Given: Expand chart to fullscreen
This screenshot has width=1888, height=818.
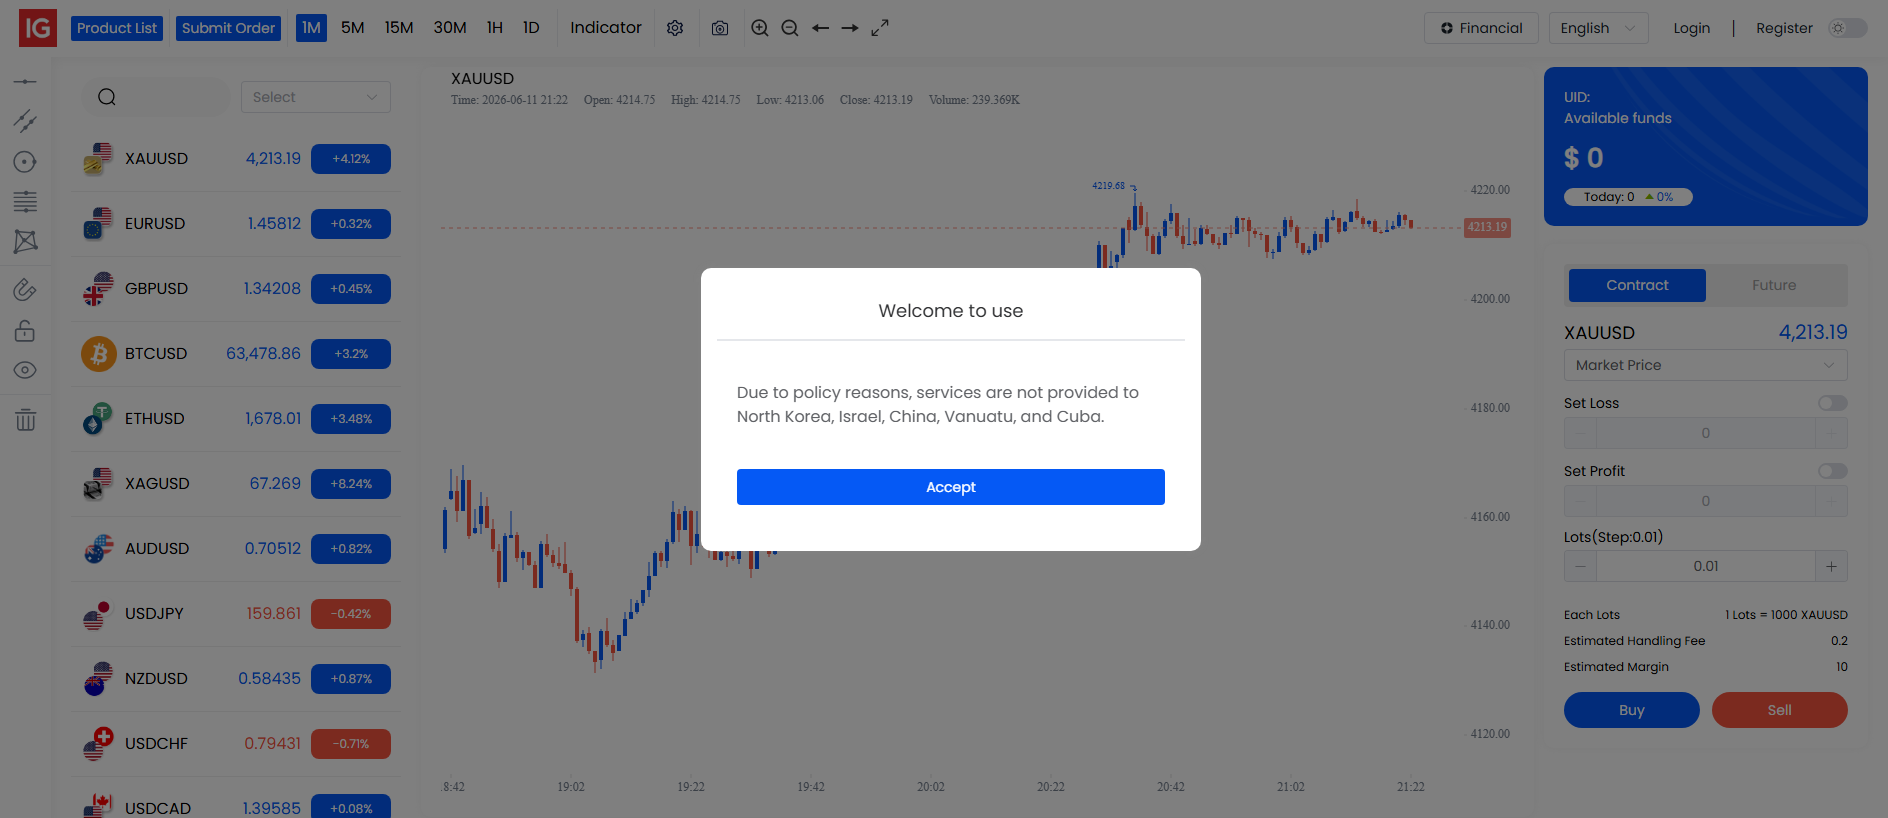Looking at the screenshot, I should pos(880,28).
